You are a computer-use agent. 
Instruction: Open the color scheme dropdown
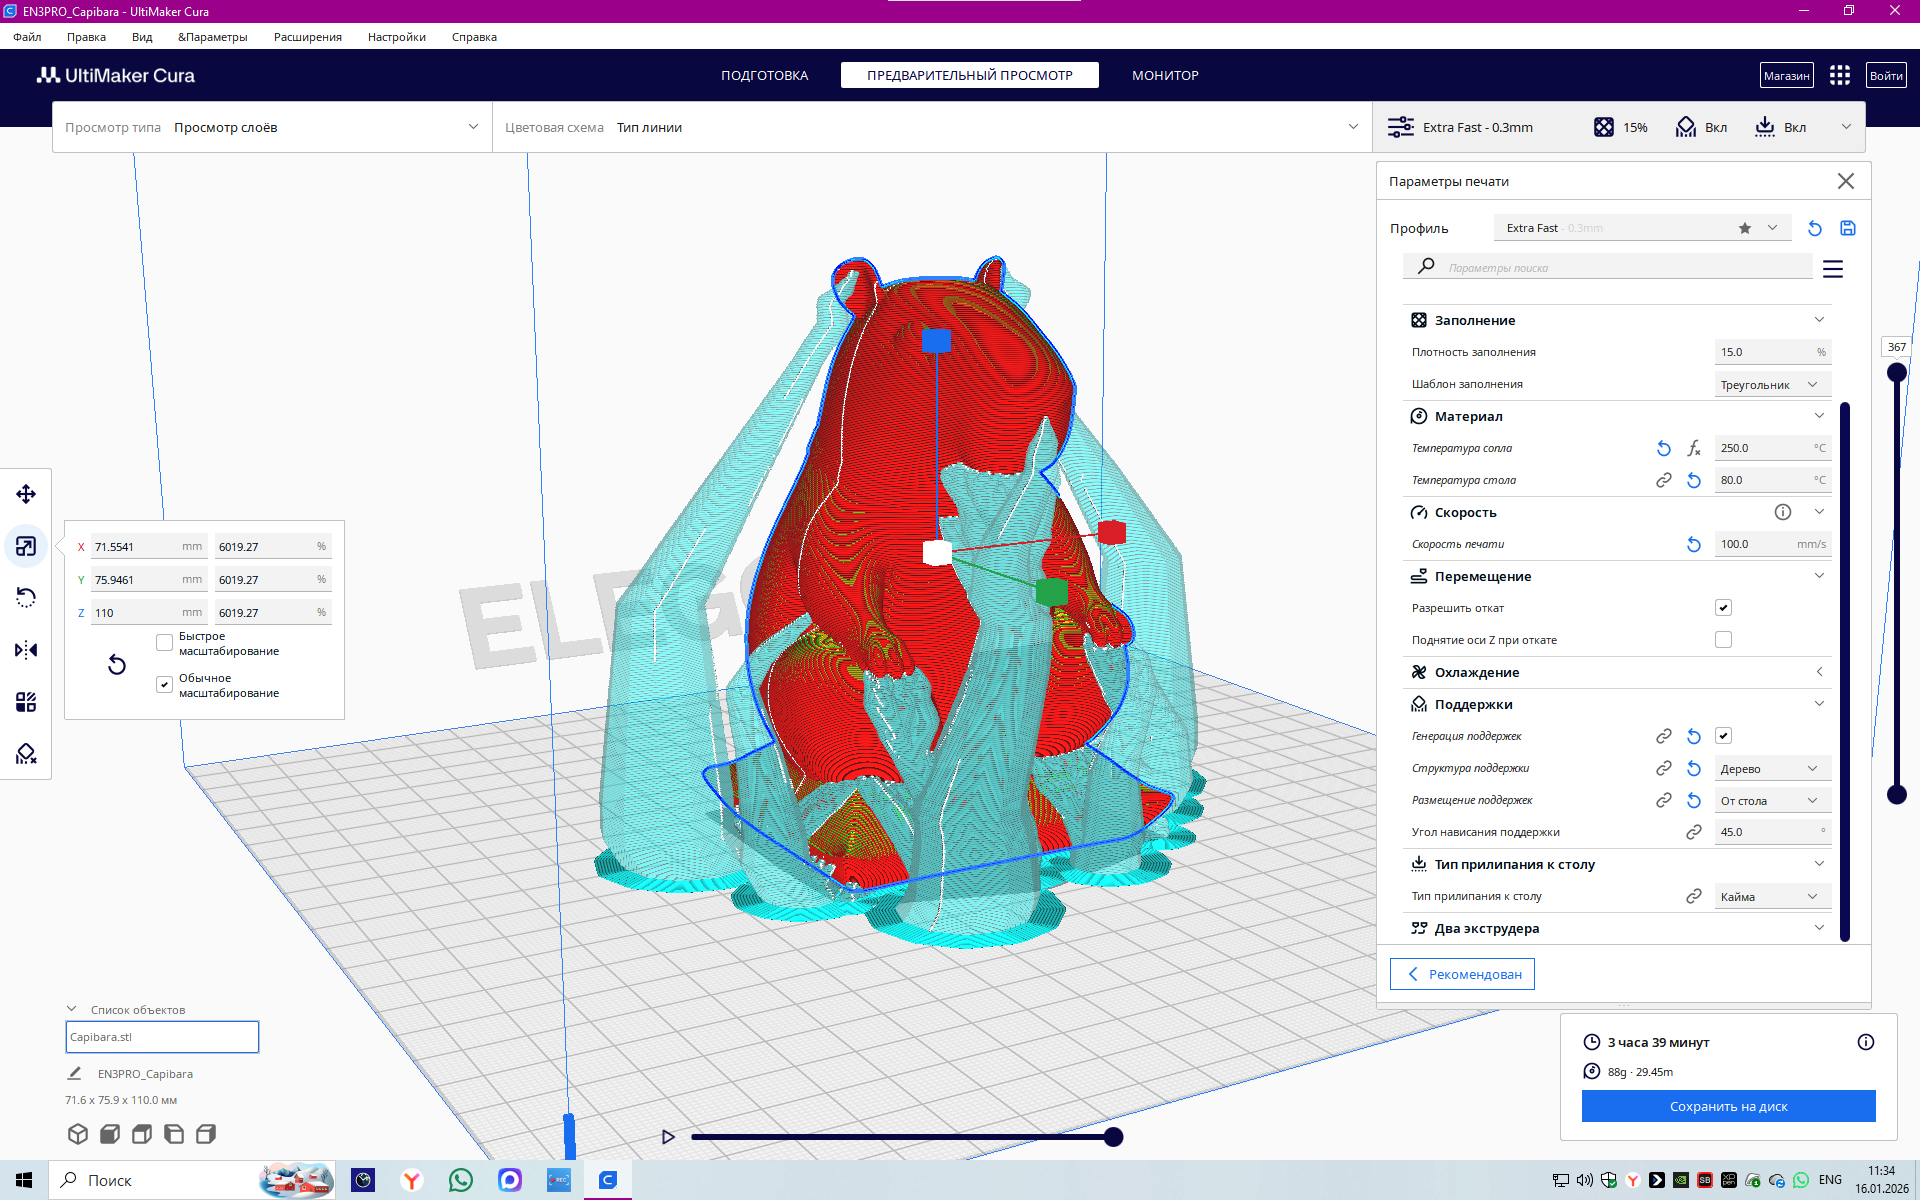tap(932, 127)
